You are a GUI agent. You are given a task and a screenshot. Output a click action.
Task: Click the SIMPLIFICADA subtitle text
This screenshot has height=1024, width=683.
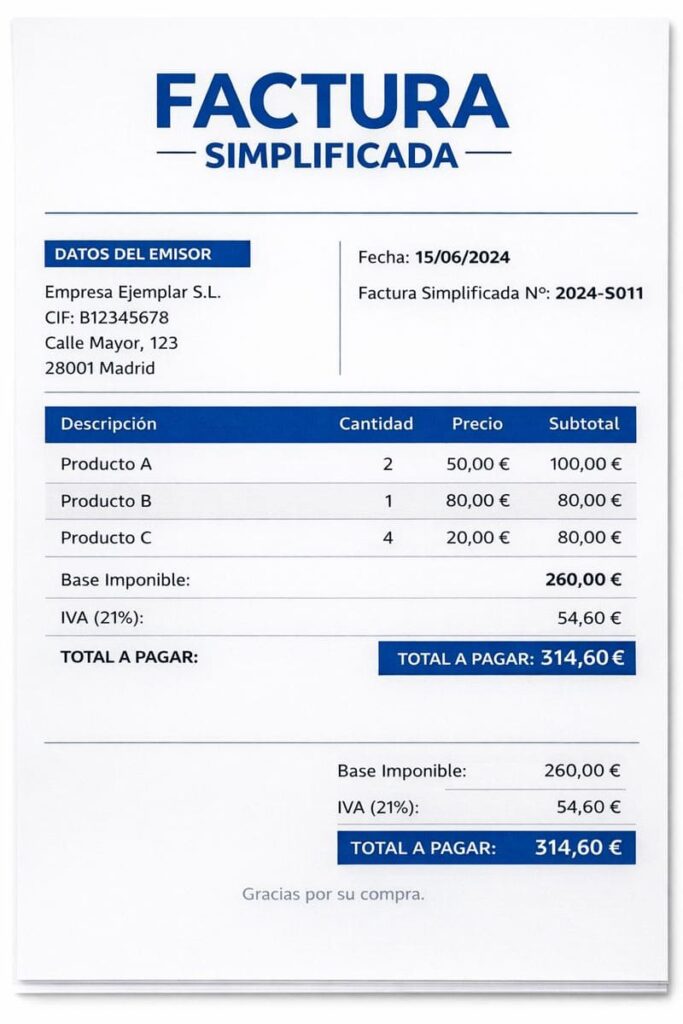(332, 156)
